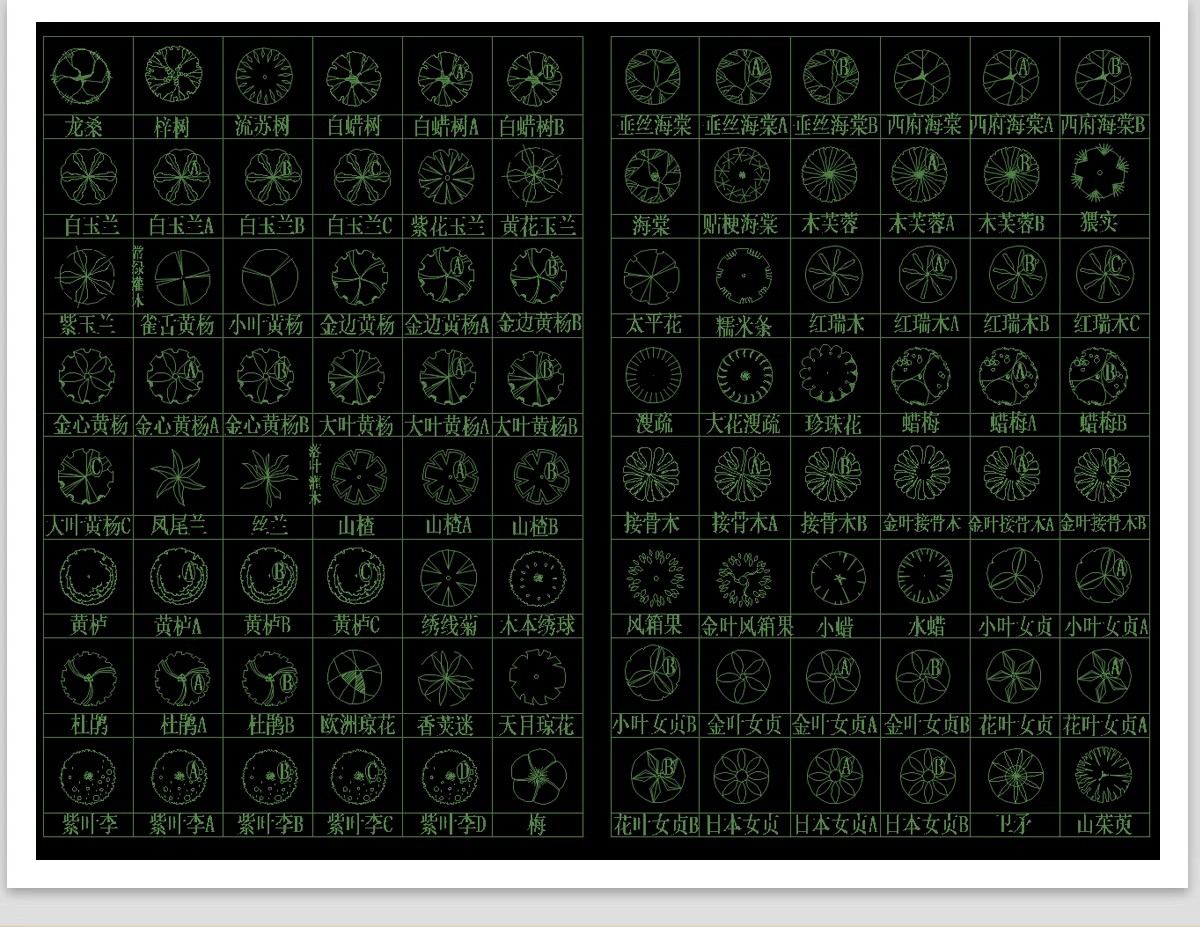Choose the 大花溲疏 plant symbol
The width and height of the screenshot is (1200, 927).
(x=743, y=374)
